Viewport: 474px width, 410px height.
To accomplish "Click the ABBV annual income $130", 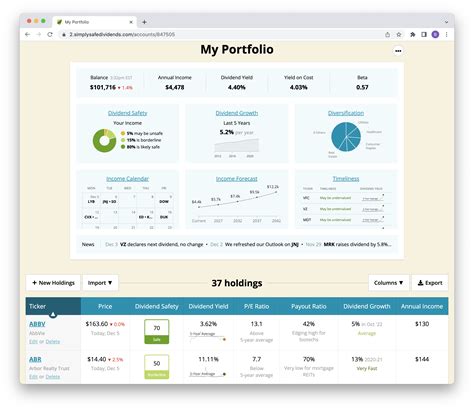I will coord(422,324).
